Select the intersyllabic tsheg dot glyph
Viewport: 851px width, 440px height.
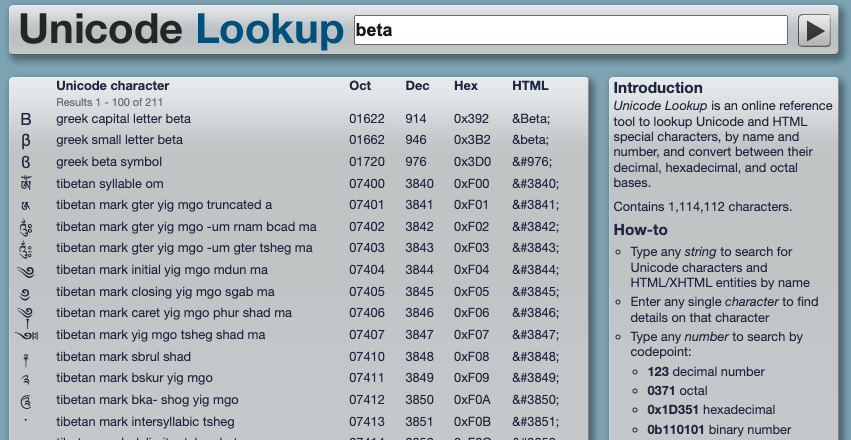[26, 419]
